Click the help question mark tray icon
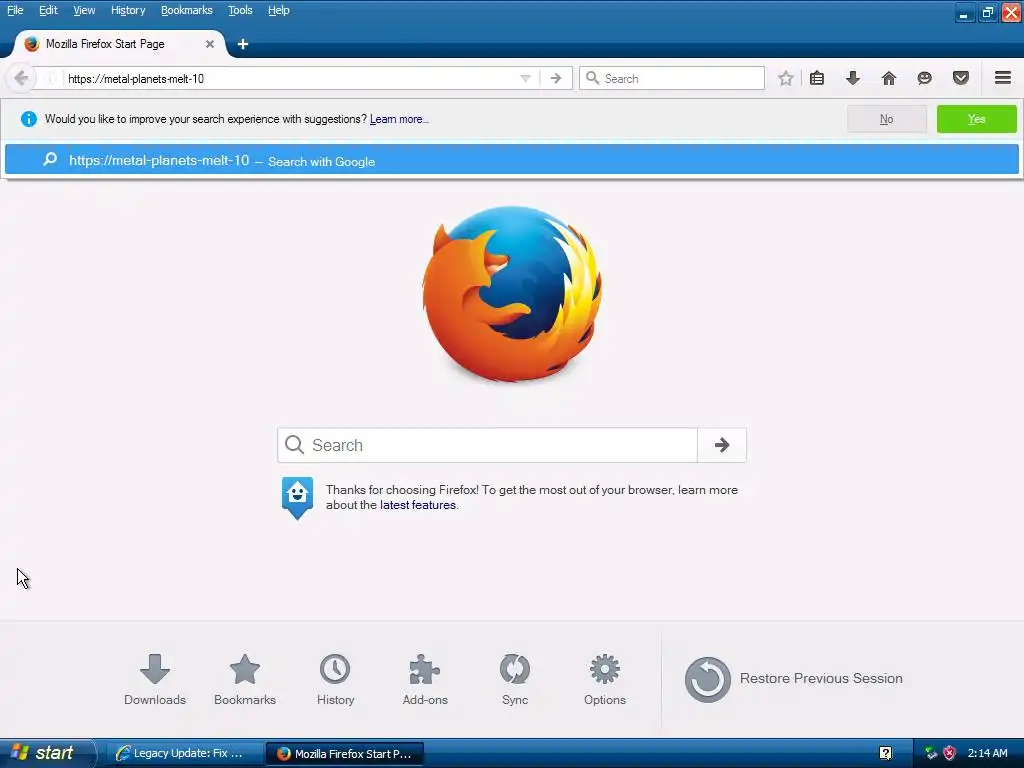This screenshot has height=768, width=1024. 886,753
